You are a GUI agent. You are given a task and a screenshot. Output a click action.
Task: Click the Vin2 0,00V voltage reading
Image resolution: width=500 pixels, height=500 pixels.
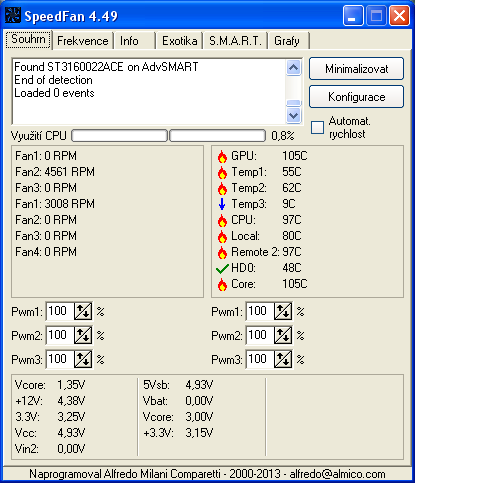coord(50,449)
